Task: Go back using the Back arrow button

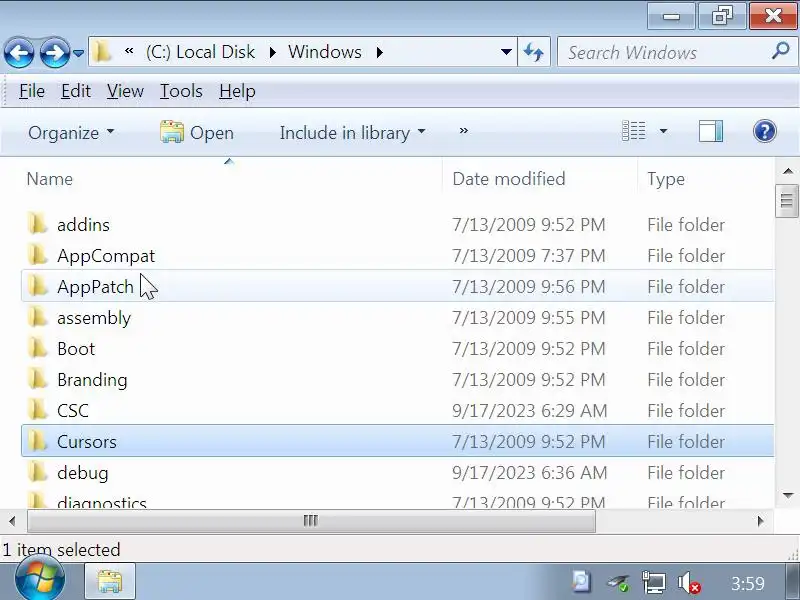Action: click(x=19, y=53)
